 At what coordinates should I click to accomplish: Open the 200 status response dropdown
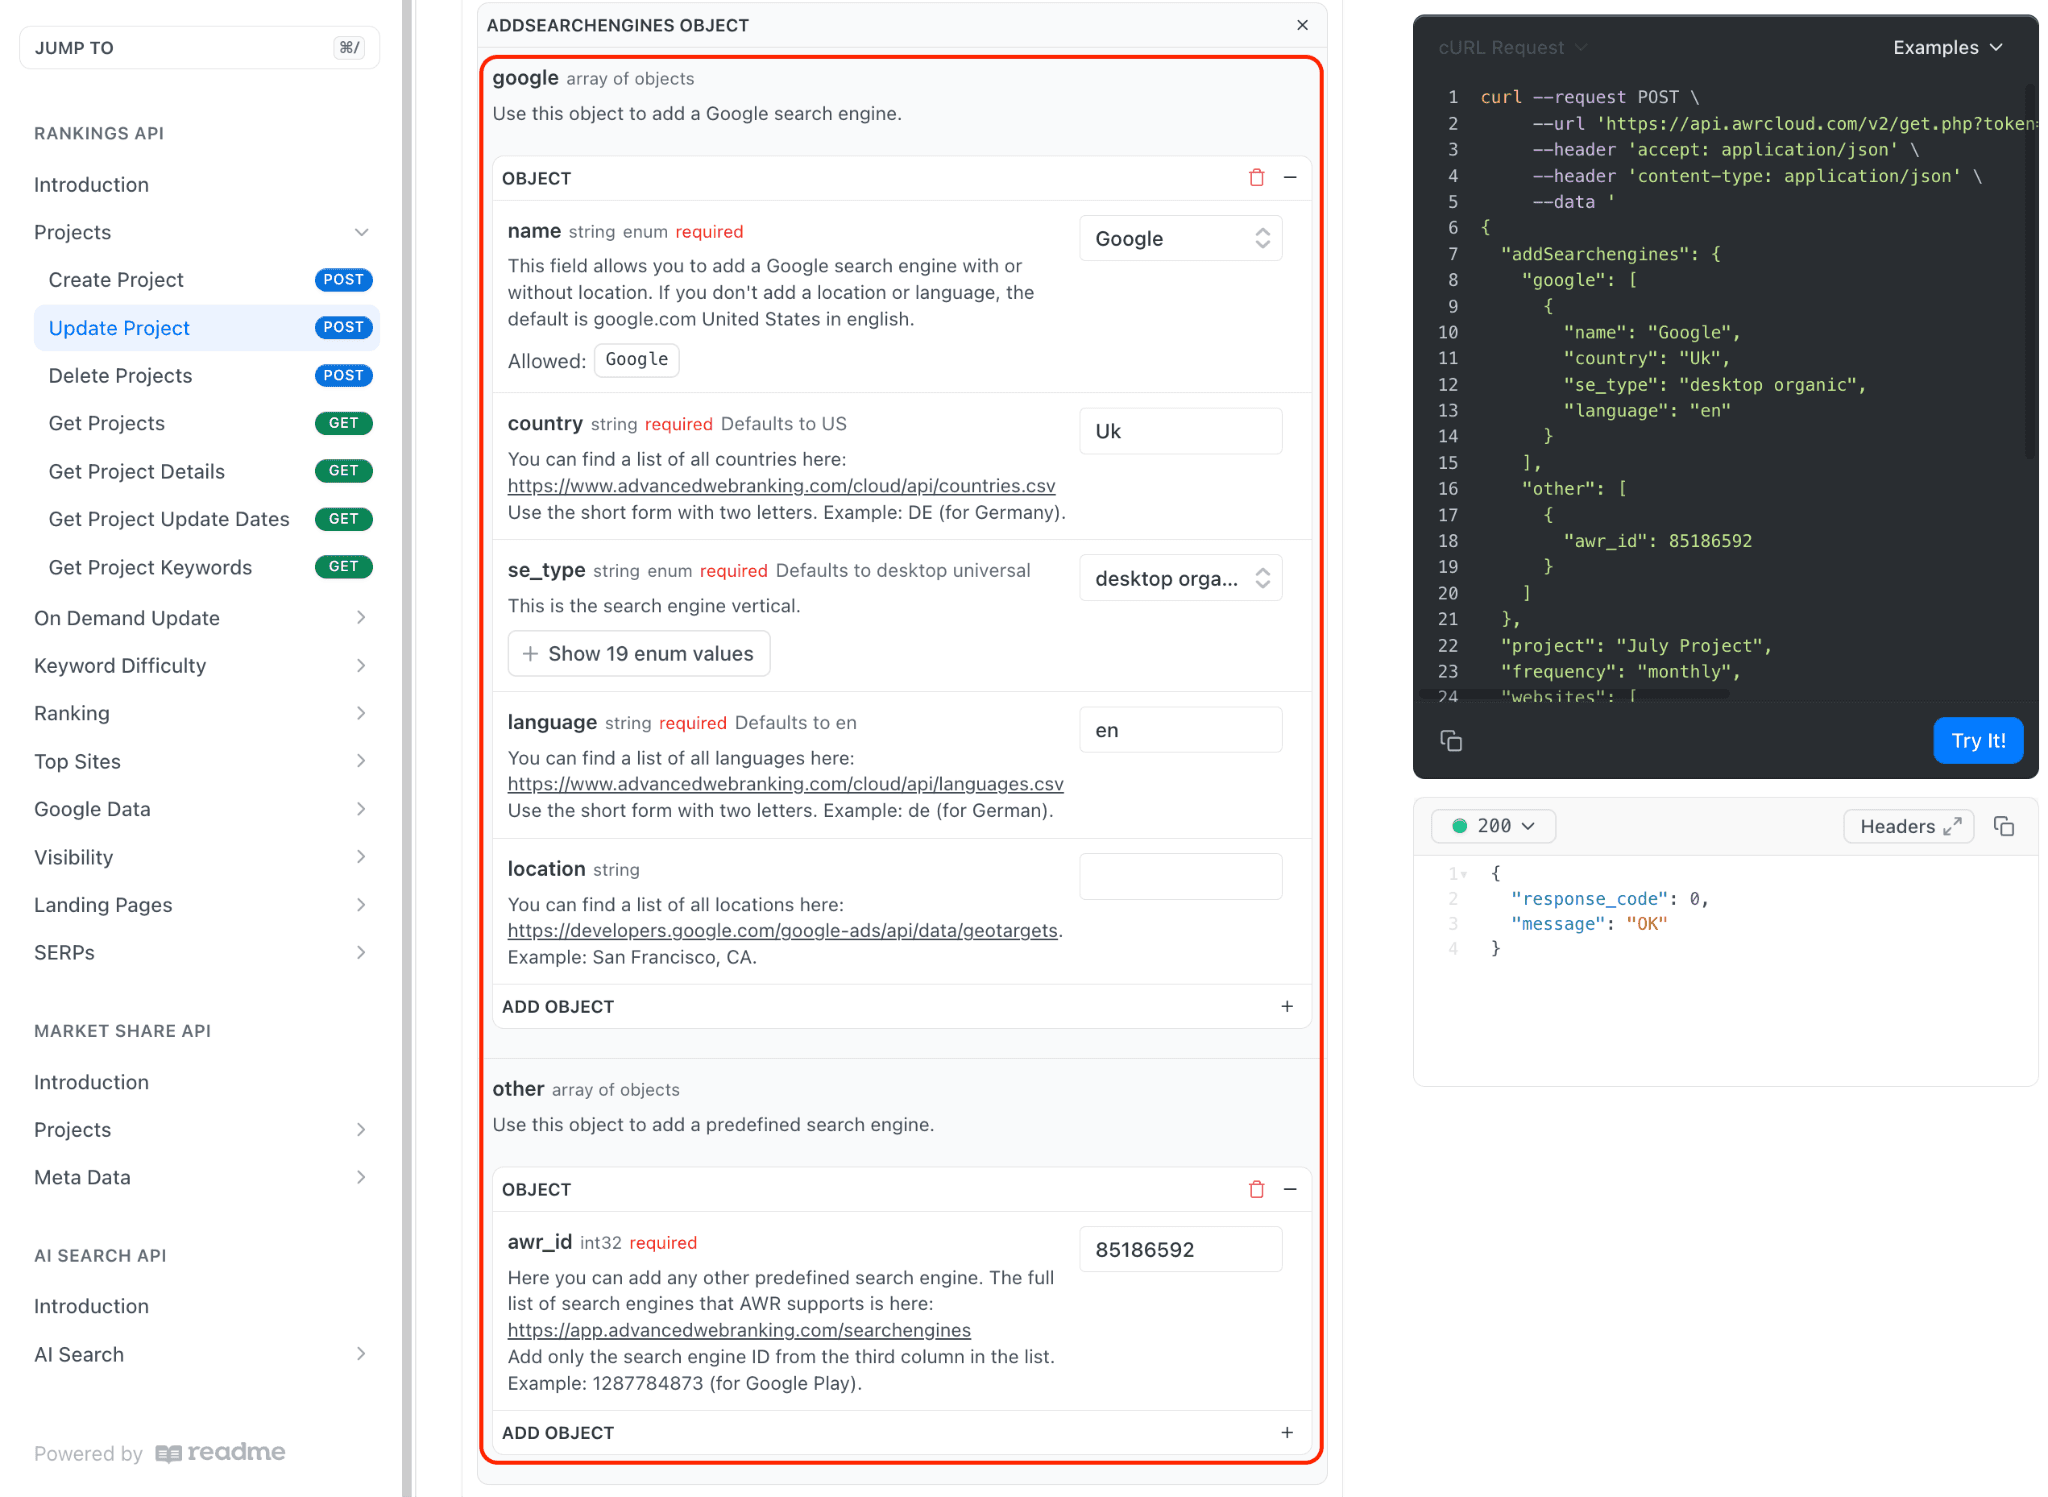point(1493,826)
